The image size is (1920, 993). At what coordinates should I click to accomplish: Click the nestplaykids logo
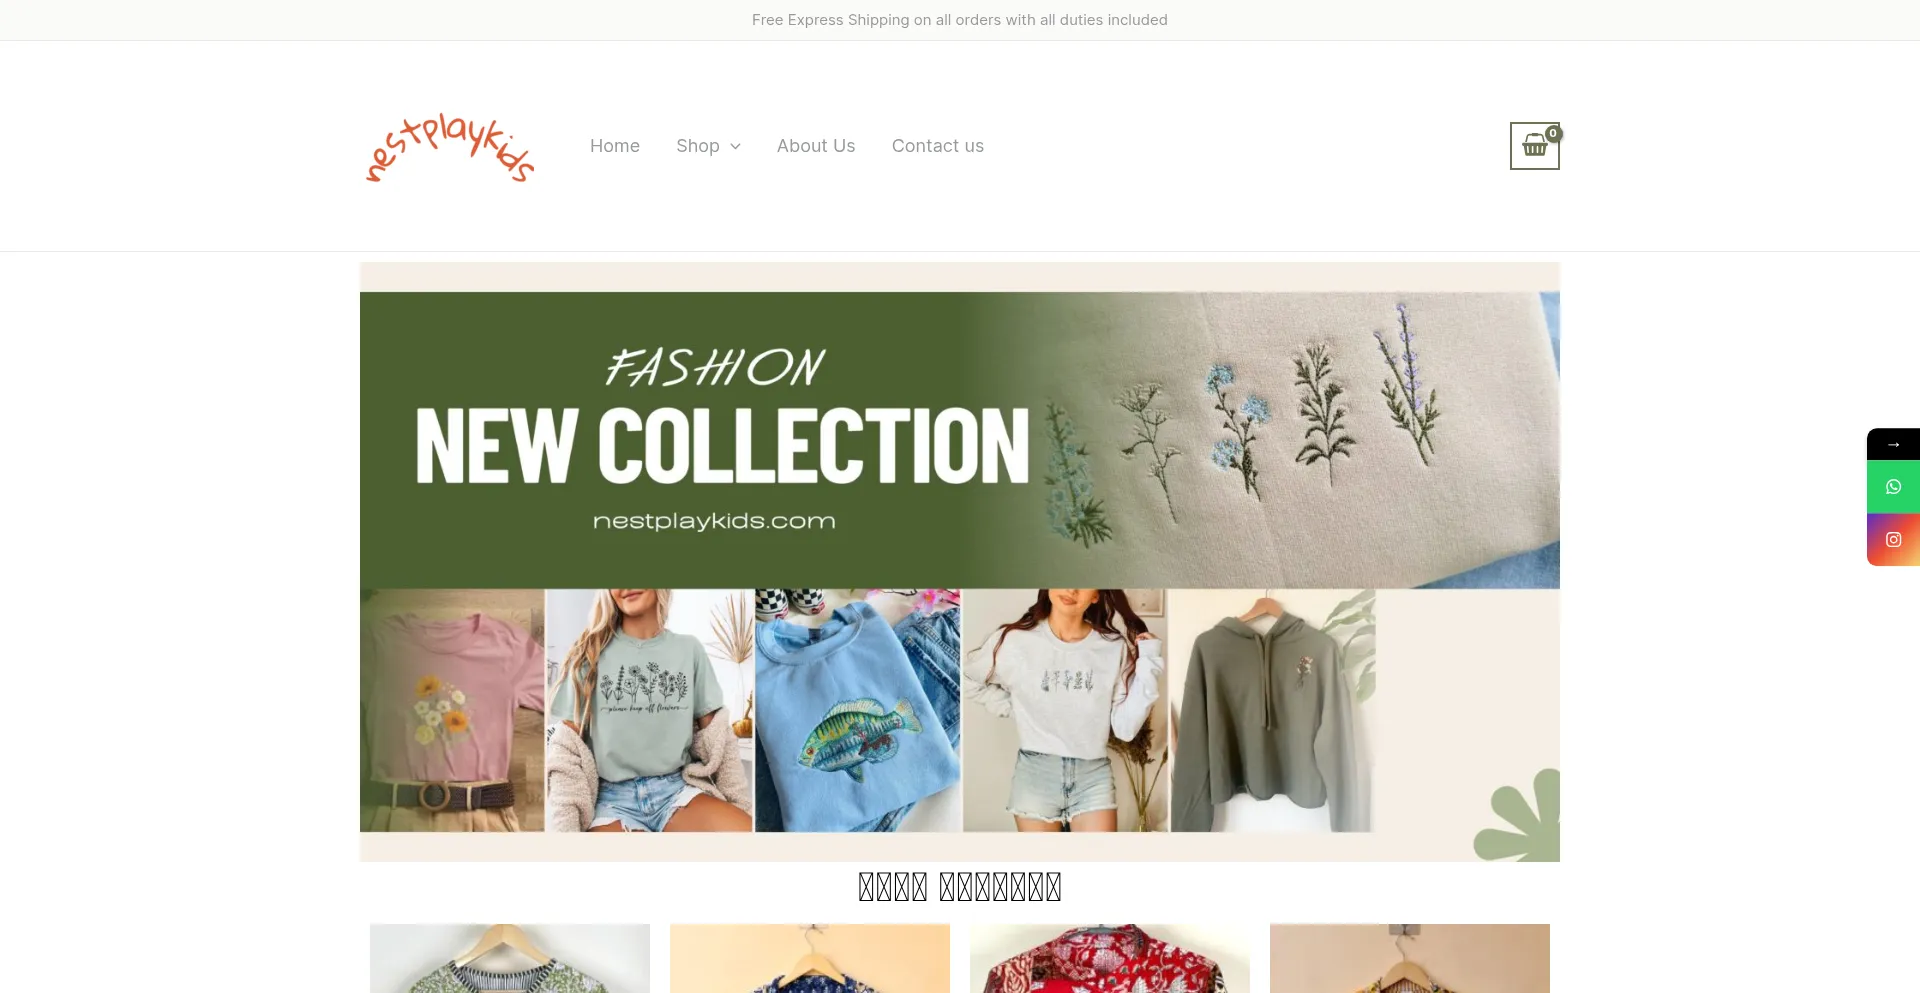pyautogui.click(x=450, y=147)
